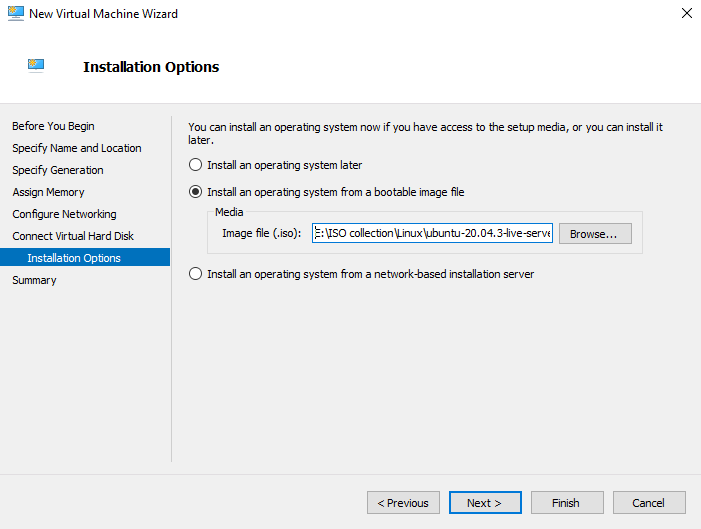
Task: Click the Installation Options header icon
Action: point(37,67)
